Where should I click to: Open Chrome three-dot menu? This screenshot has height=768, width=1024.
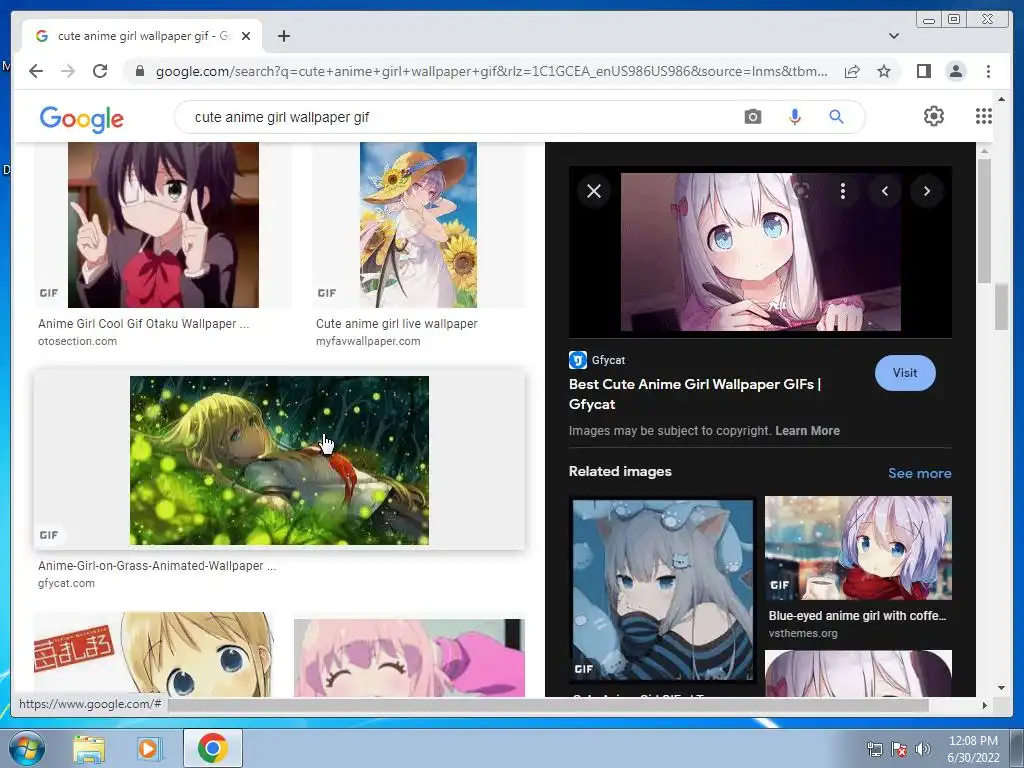tap(988, 71)
